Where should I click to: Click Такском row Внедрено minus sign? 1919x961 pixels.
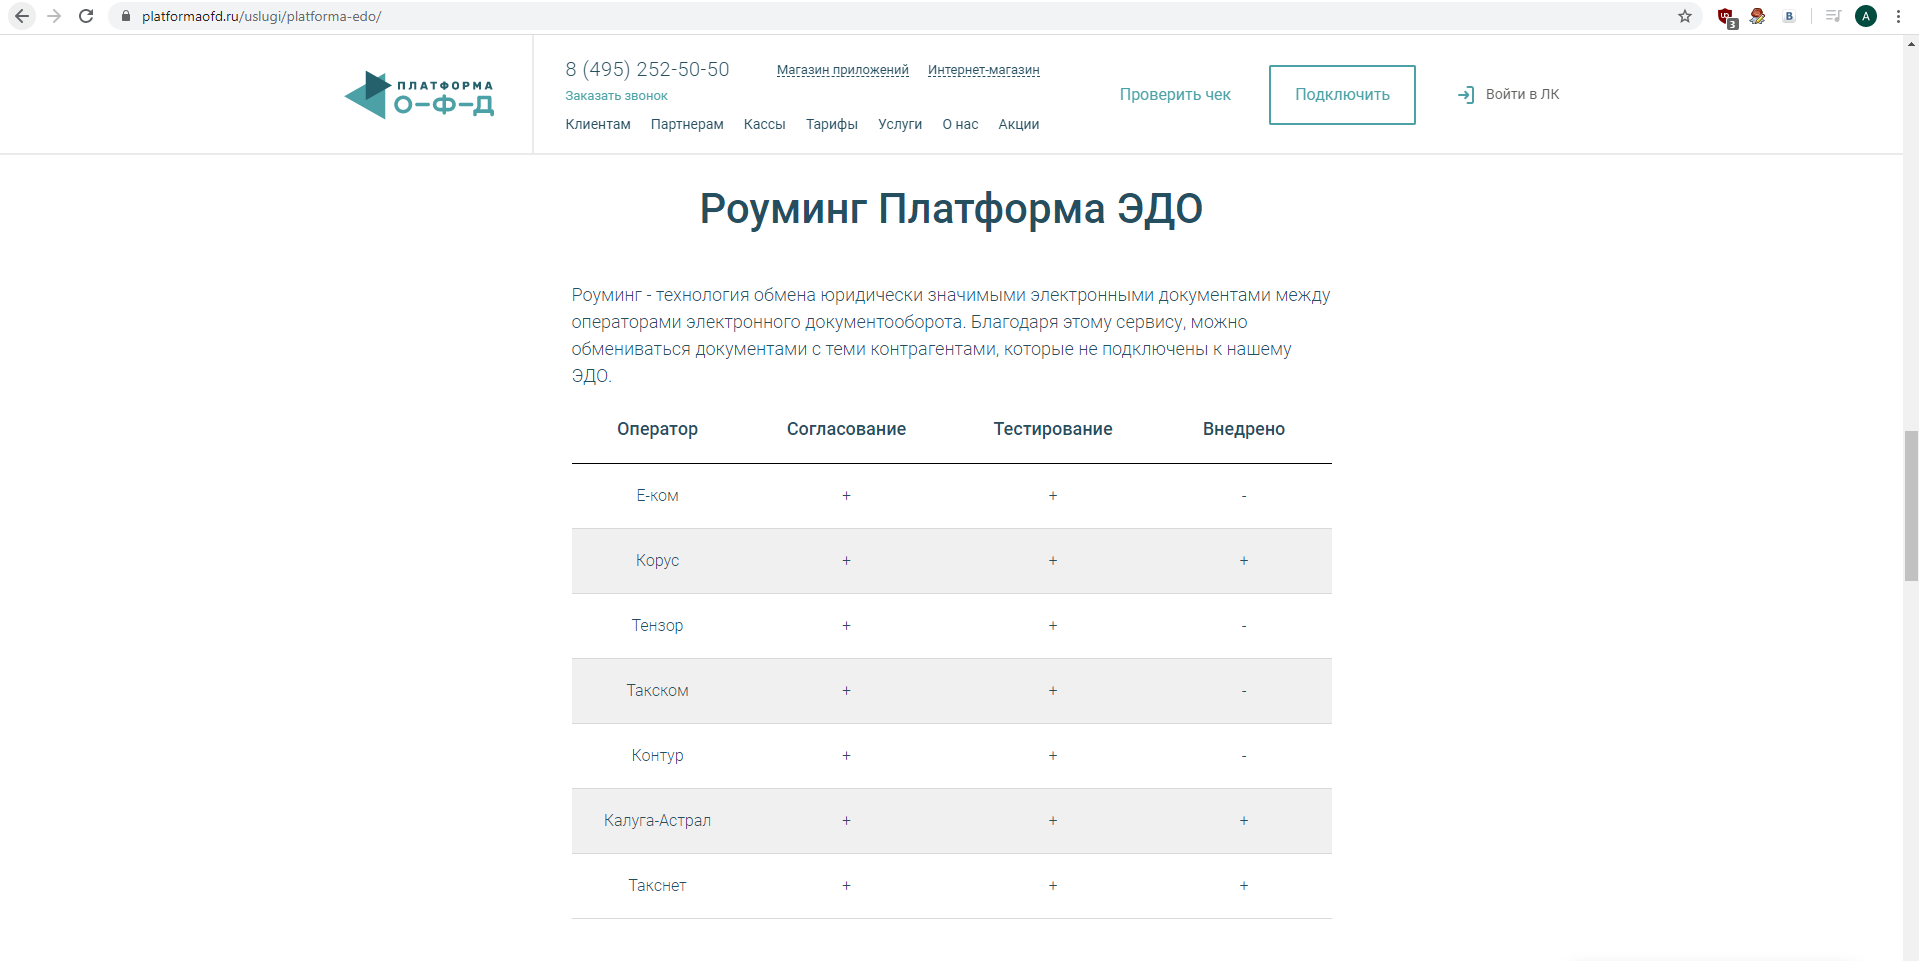click(x=1244, y=691)
